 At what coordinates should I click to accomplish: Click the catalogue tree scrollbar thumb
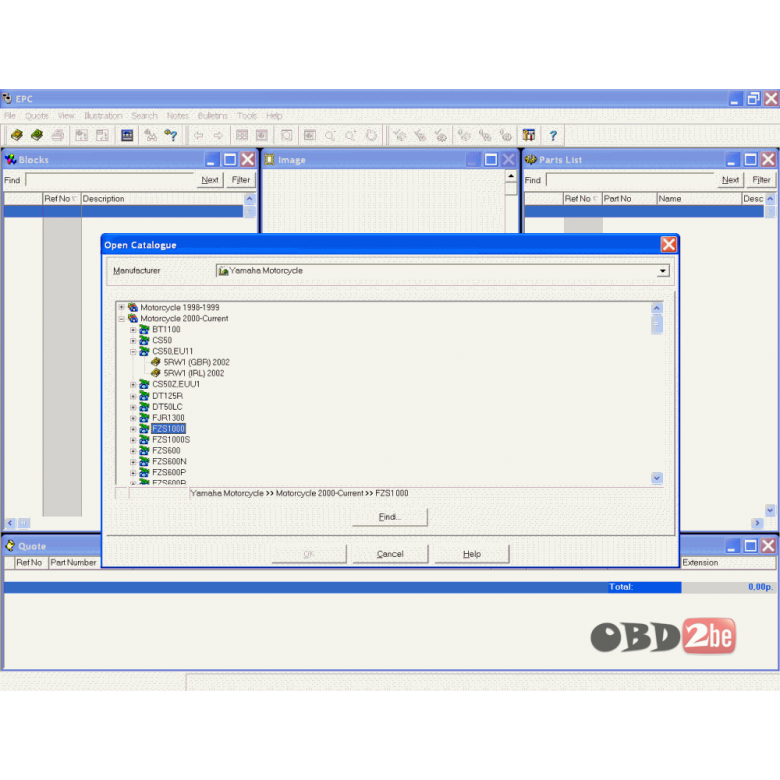pyautogui.click(x=657, y=324)
